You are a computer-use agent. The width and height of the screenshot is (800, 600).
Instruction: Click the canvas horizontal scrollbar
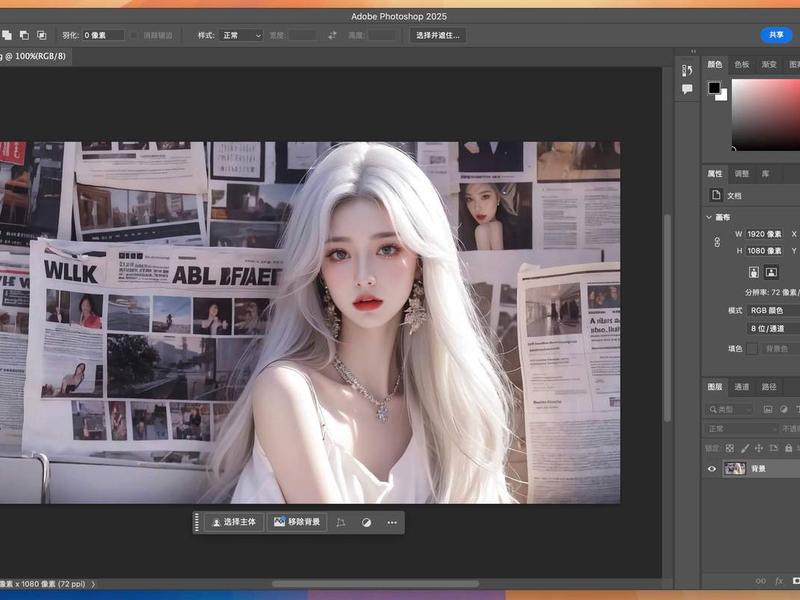pyautogui.click(x=376, y=584)
